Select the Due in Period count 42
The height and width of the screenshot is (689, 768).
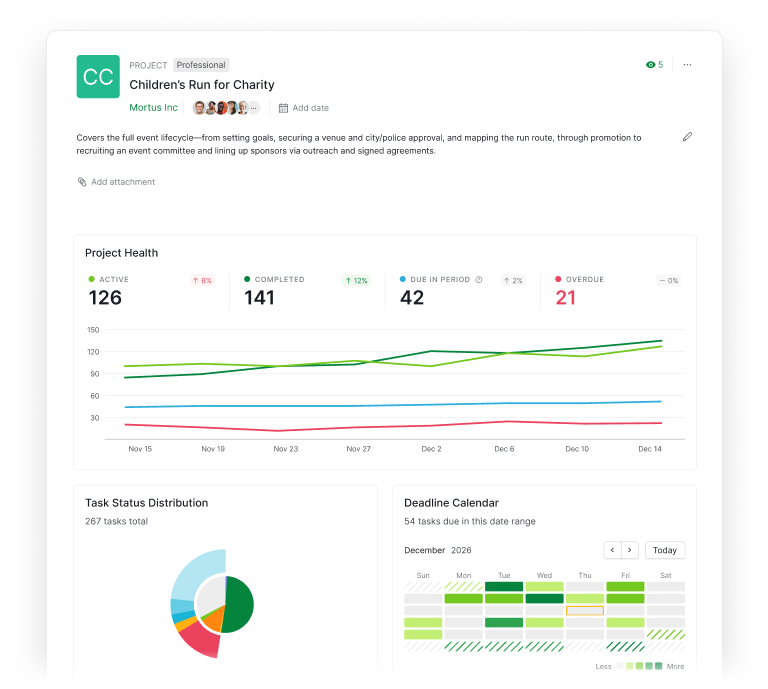click(412, 298)
